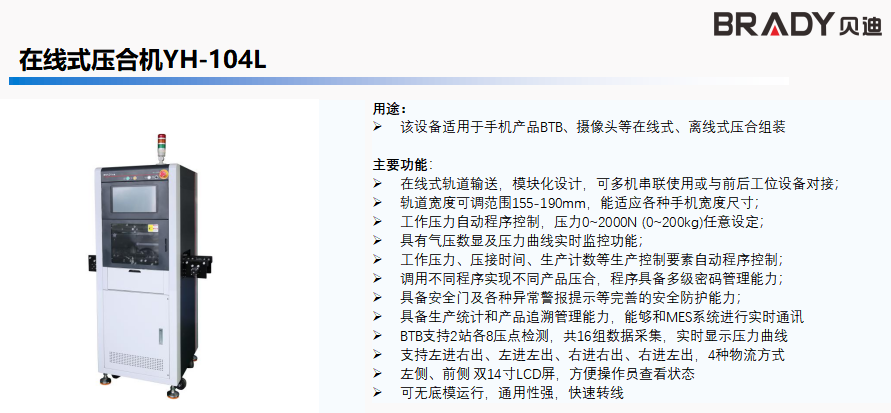Screen dimensions: 891x413
Task: Click the line 在线式轨道输送，模块化设计
Action: click(x=620, y=184)
